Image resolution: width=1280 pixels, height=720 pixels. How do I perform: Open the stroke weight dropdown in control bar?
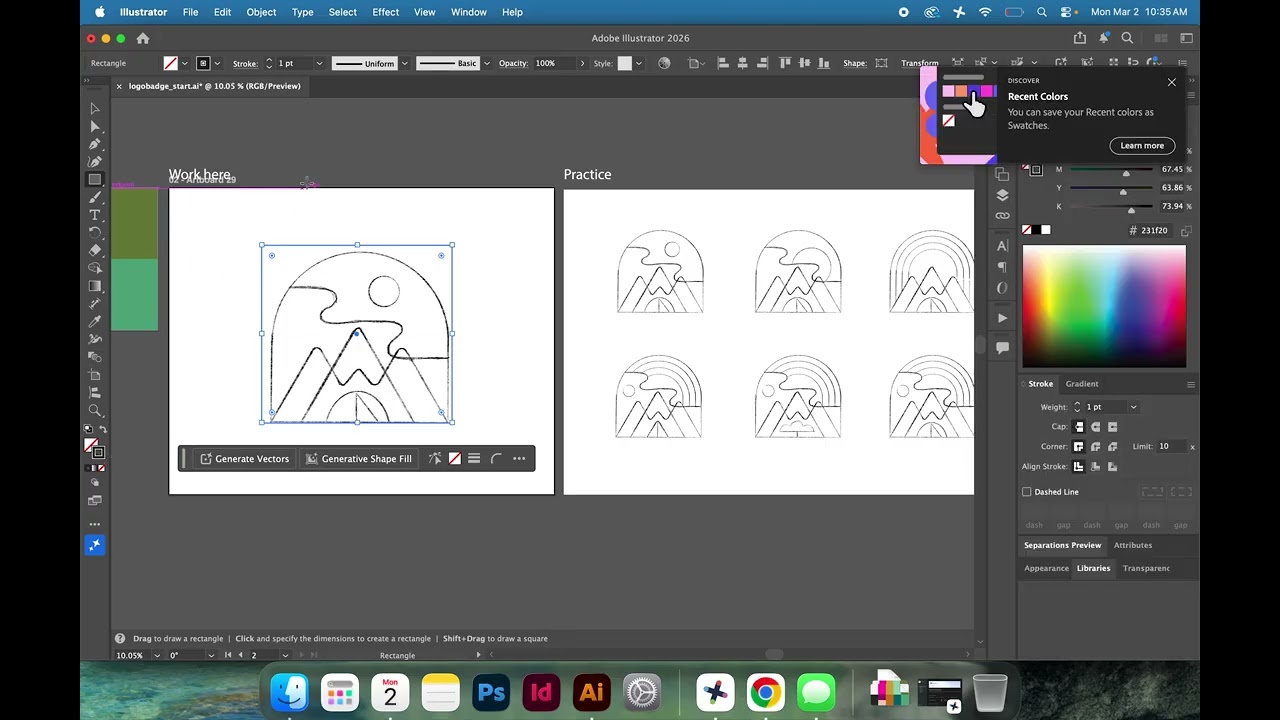(x=319, y=64)
